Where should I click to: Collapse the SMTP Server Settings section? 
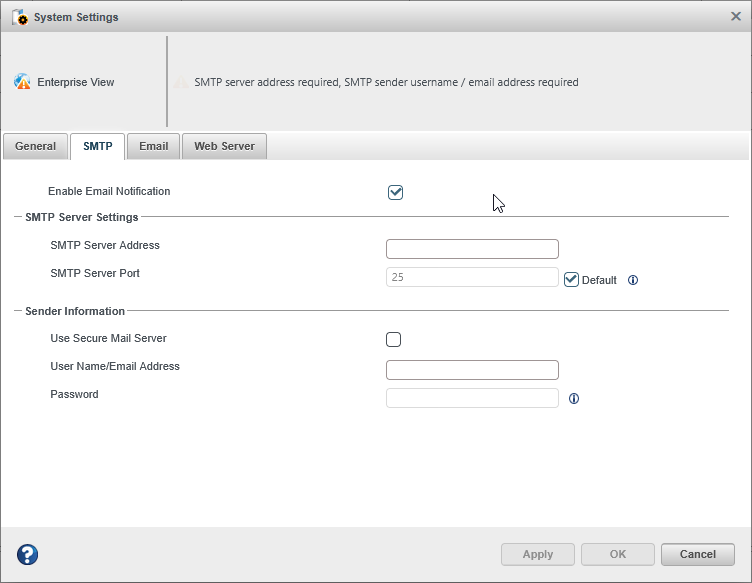tap(17, 217)
